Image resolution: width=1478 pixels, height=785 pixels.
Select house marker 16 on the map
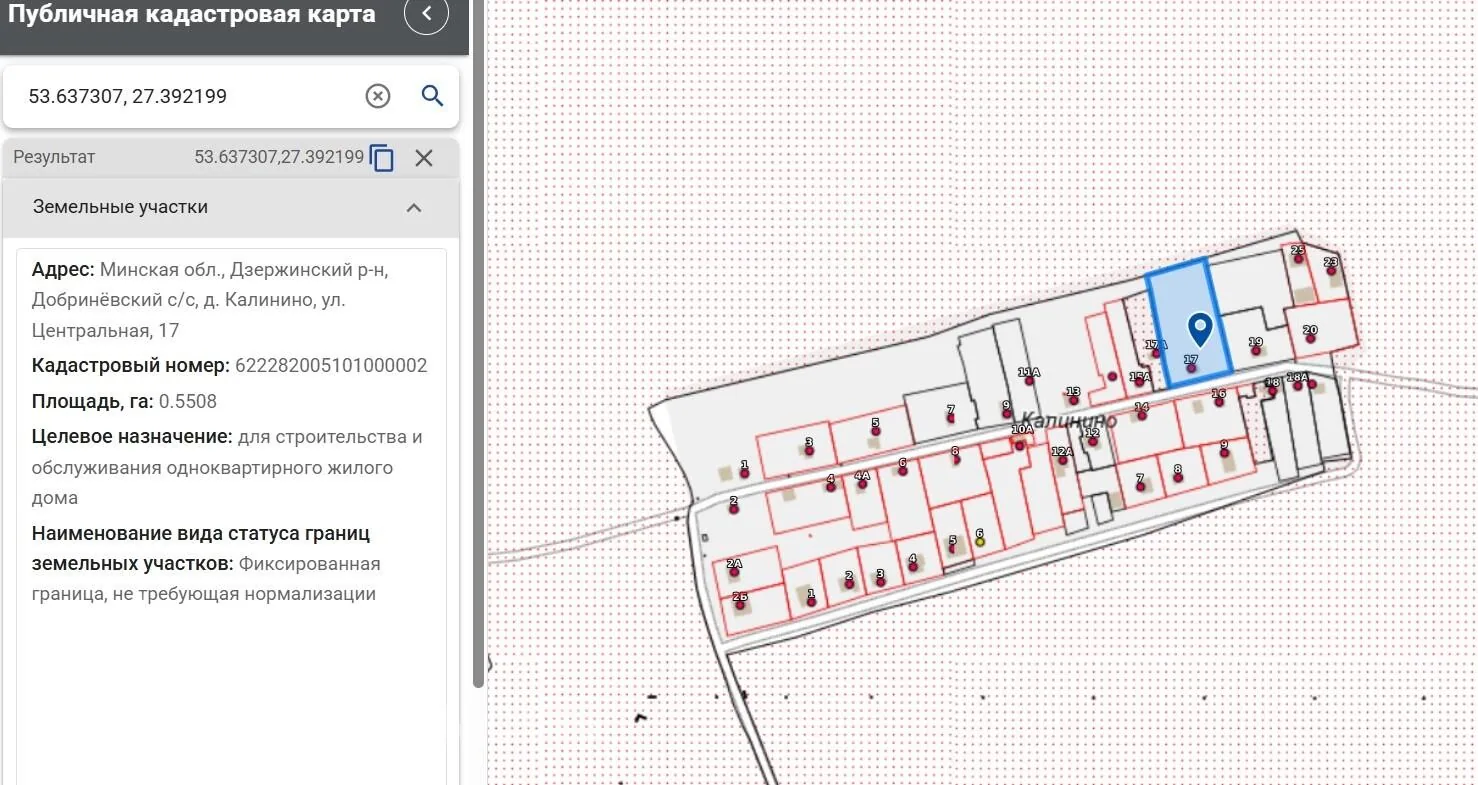(x=1218, y=402)
